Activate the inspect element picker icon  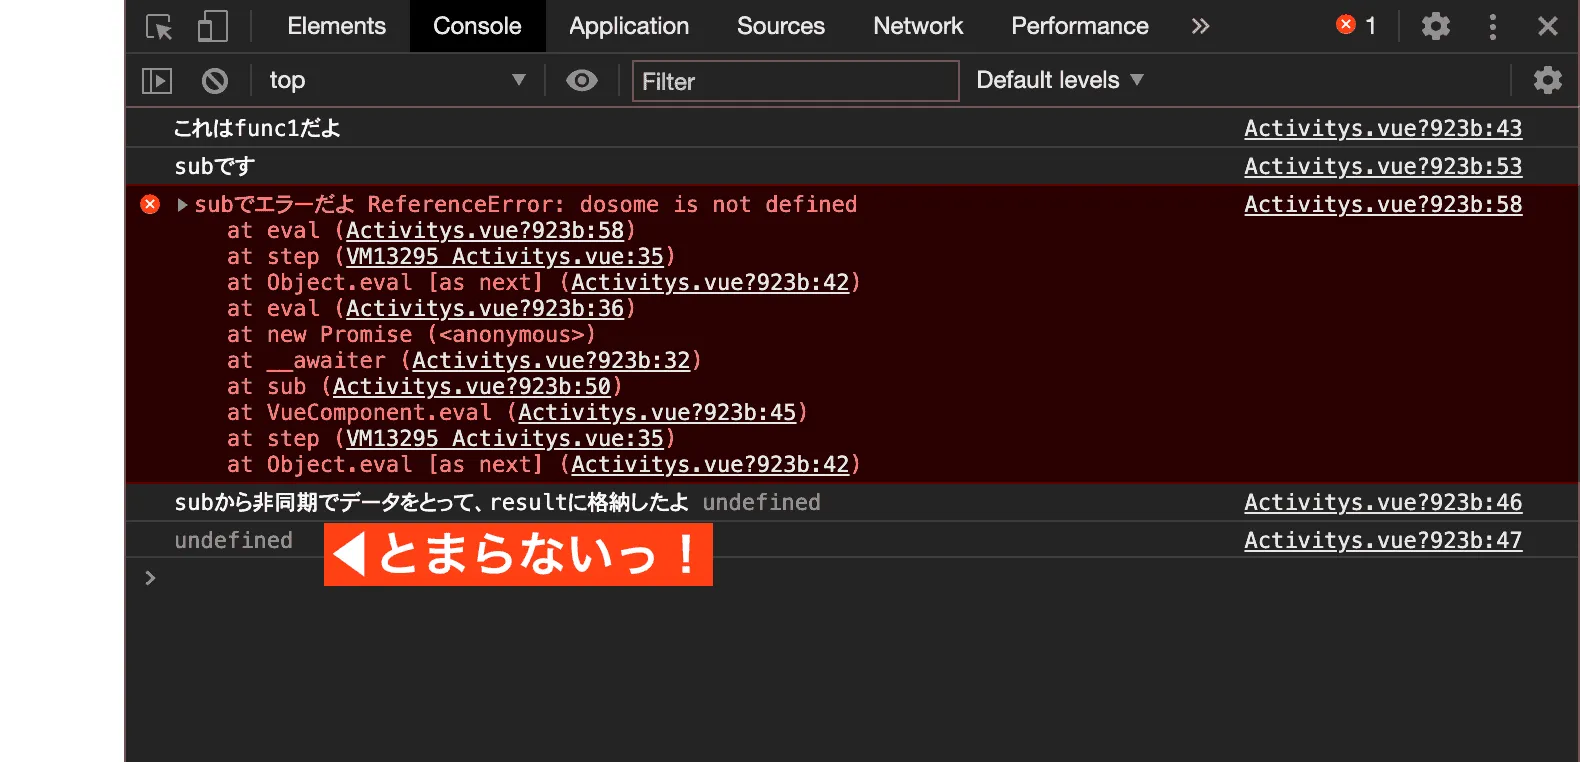tap(159, 26)
